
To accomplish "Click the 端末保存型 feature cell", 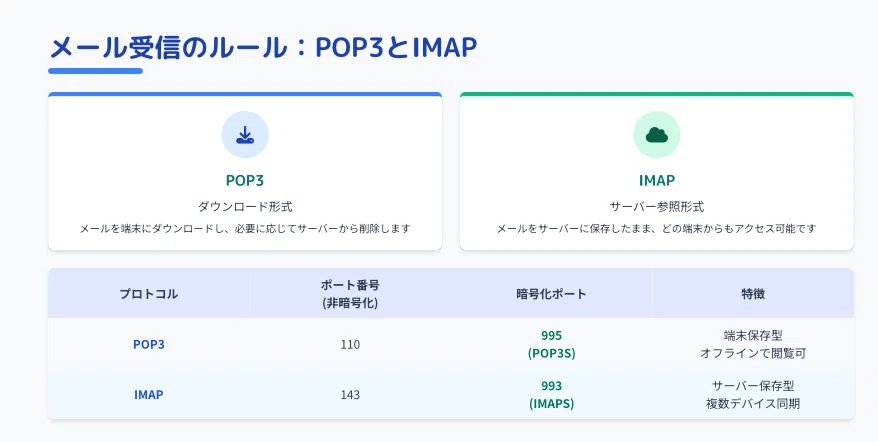I will [753, 344].
